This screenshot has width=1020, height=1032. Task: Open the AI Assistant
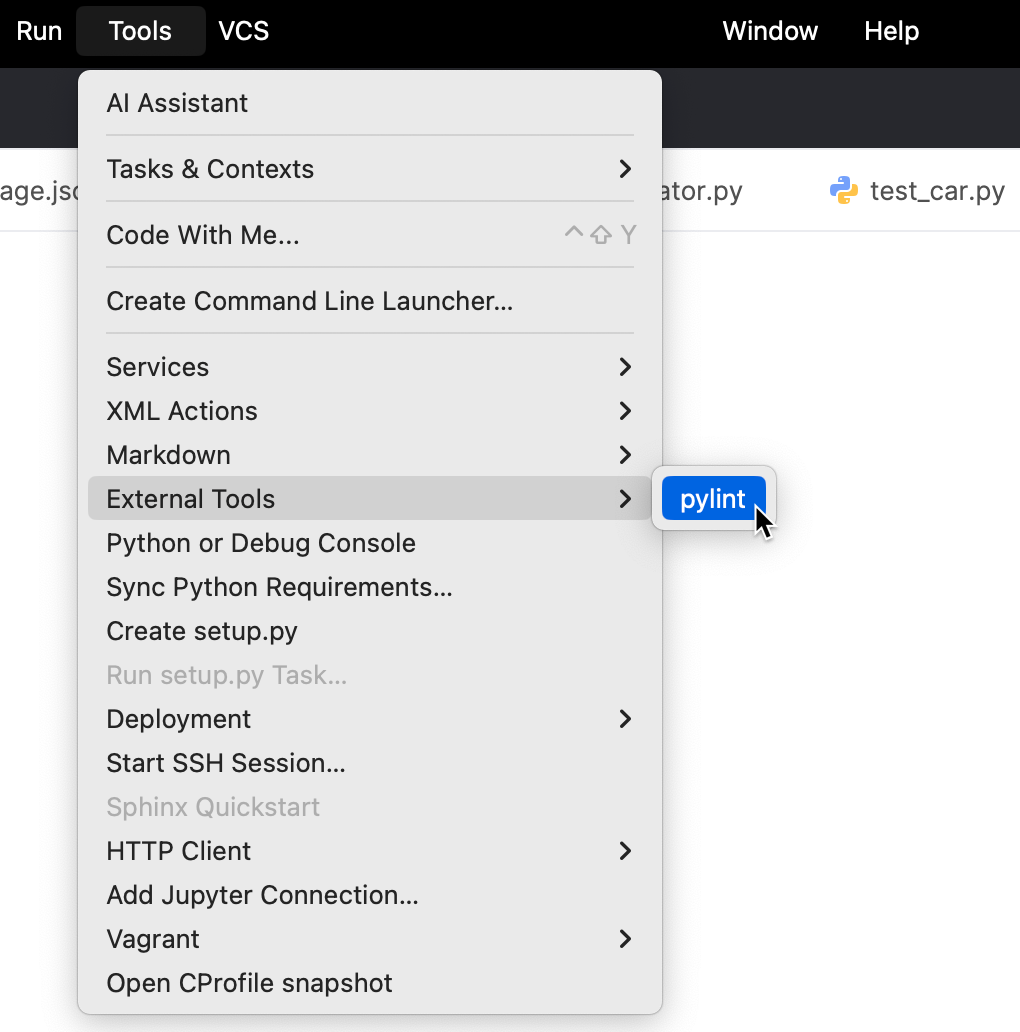(177, 103)
